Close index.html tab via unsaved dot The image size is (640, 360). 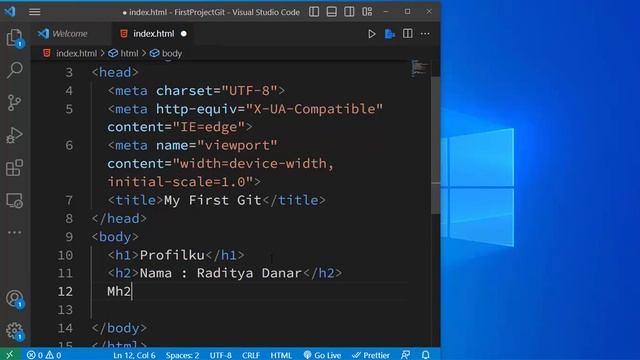[184, 34]
